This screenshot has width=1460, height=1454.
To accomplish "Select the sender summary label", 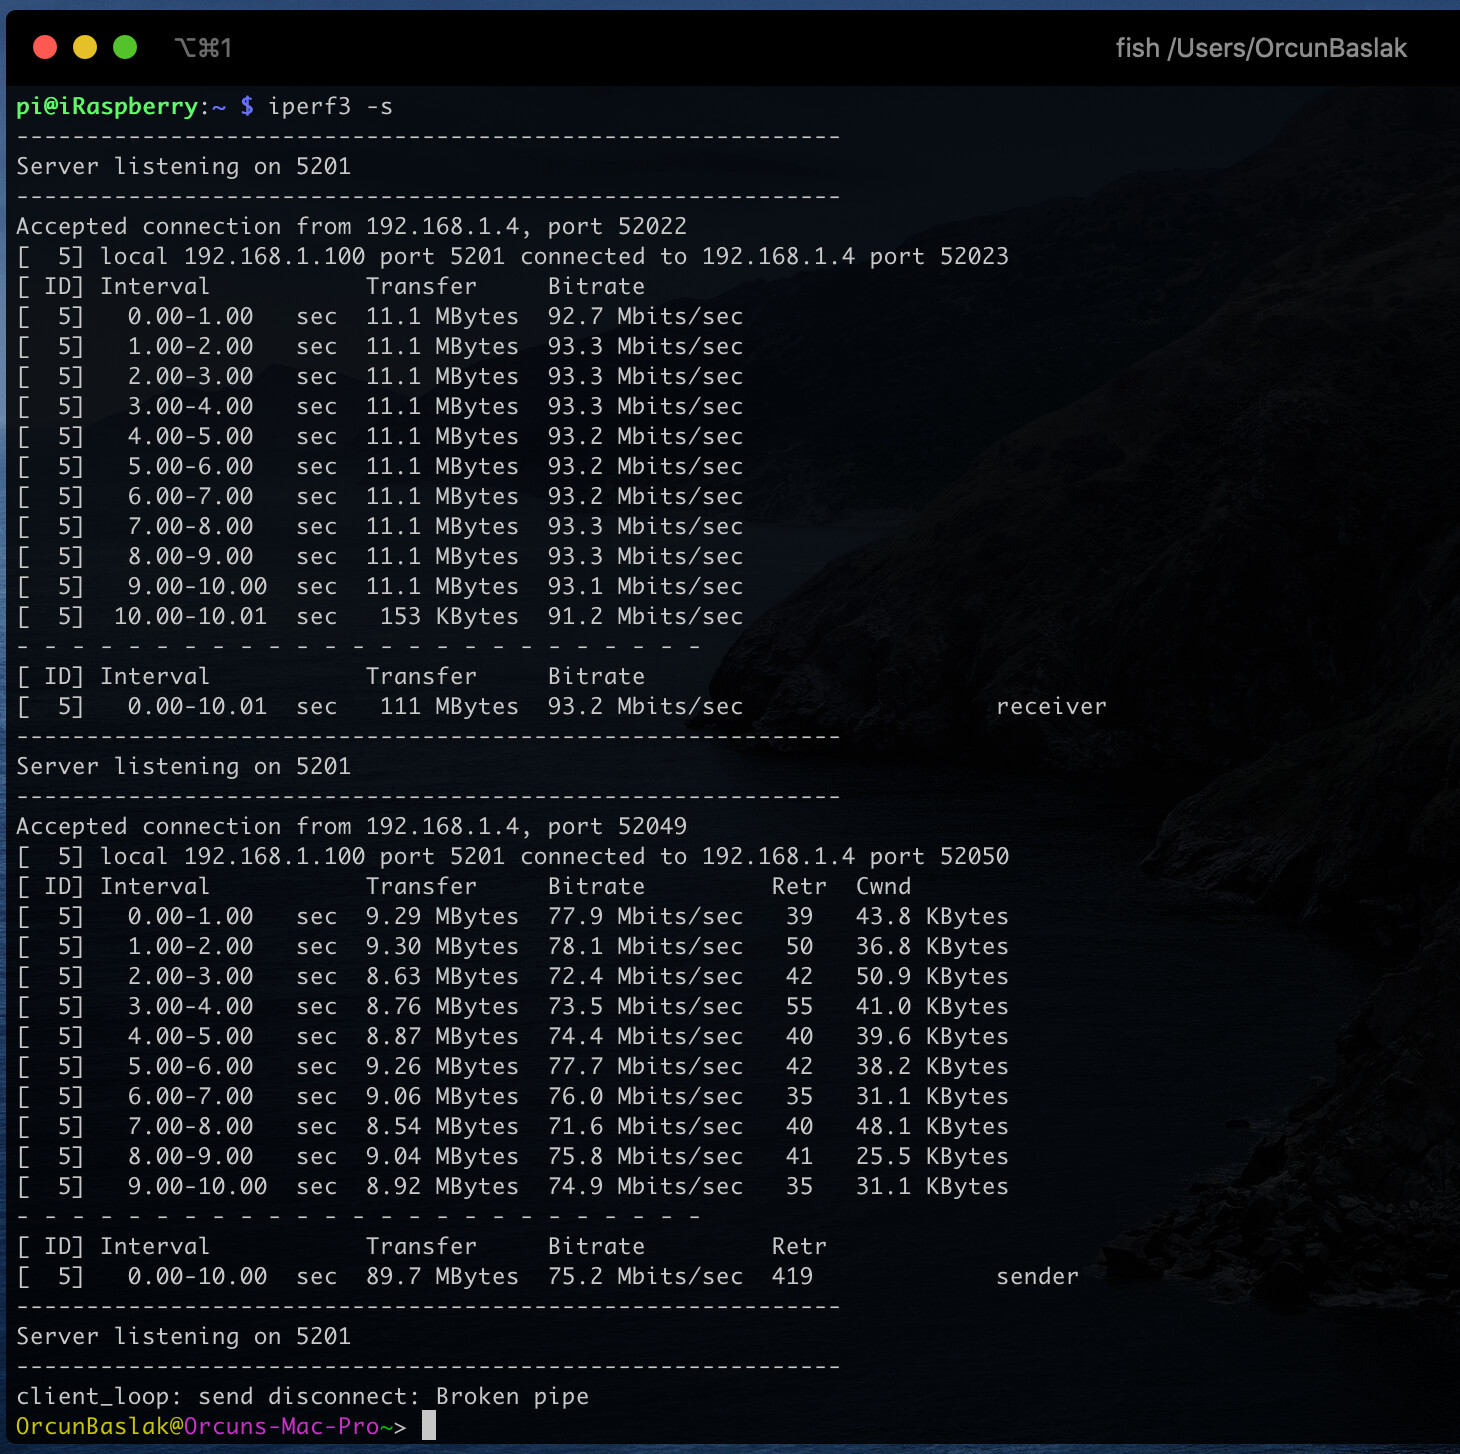I will tap(1037, 1276).
